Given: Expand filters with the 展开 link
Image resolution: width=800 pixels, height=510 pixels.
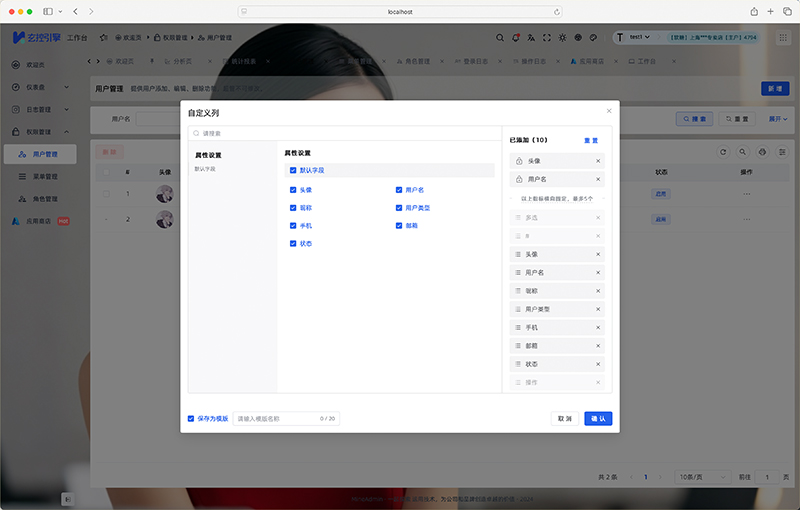Looking at the screenshot, I should (778, 119).
